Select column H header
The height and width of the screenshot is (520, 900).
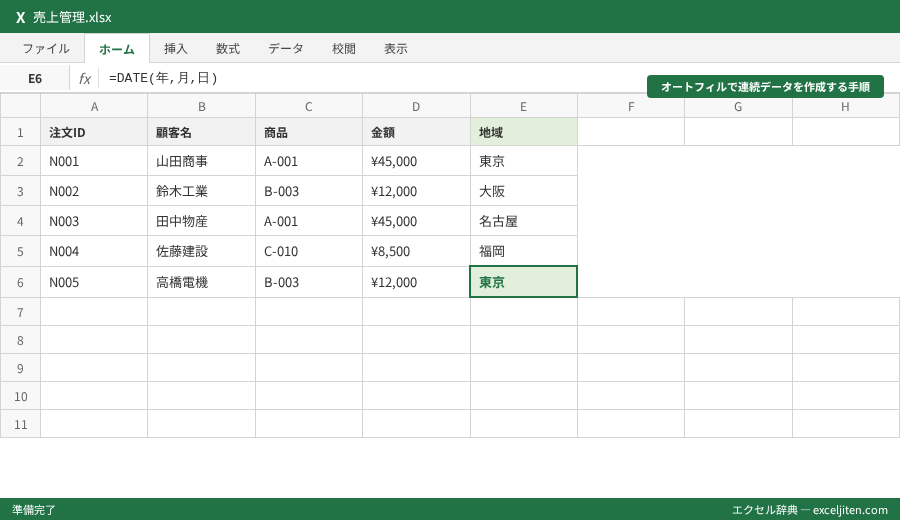pyautogui.click(x=845, y=106)
